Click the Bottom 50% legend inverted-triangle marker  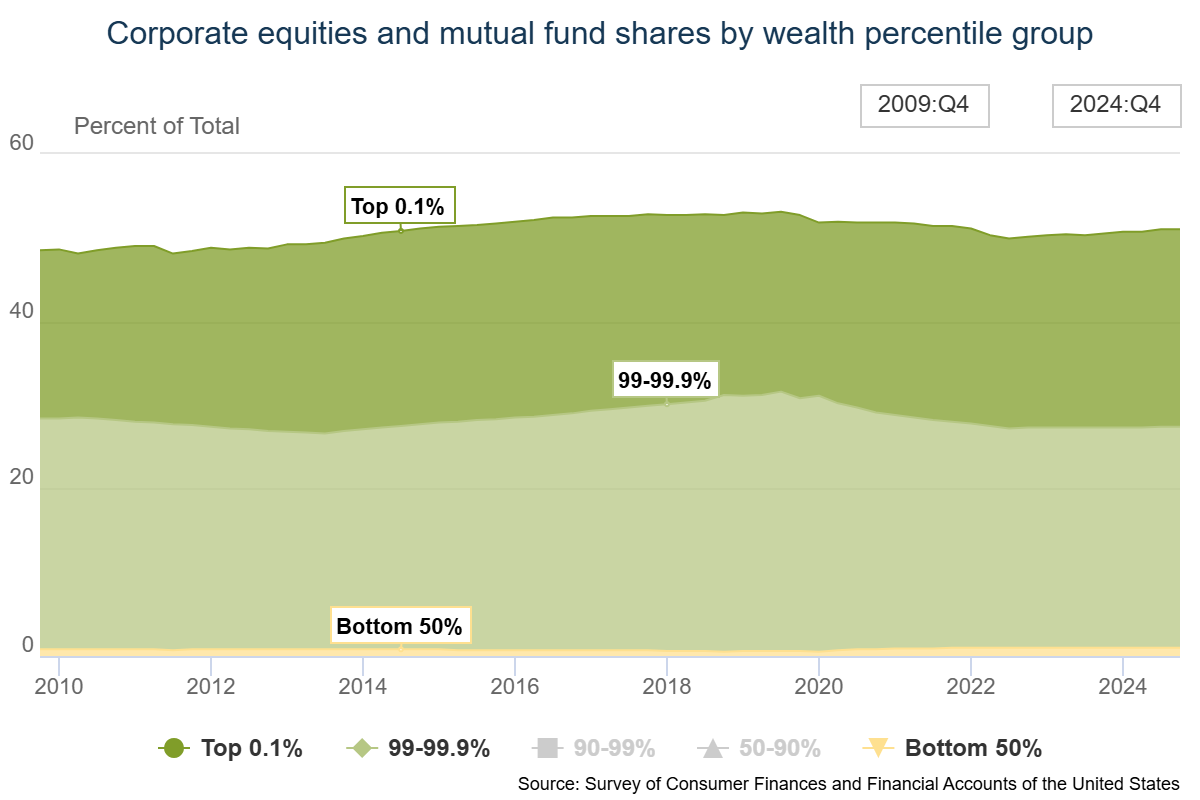[876, 748]
